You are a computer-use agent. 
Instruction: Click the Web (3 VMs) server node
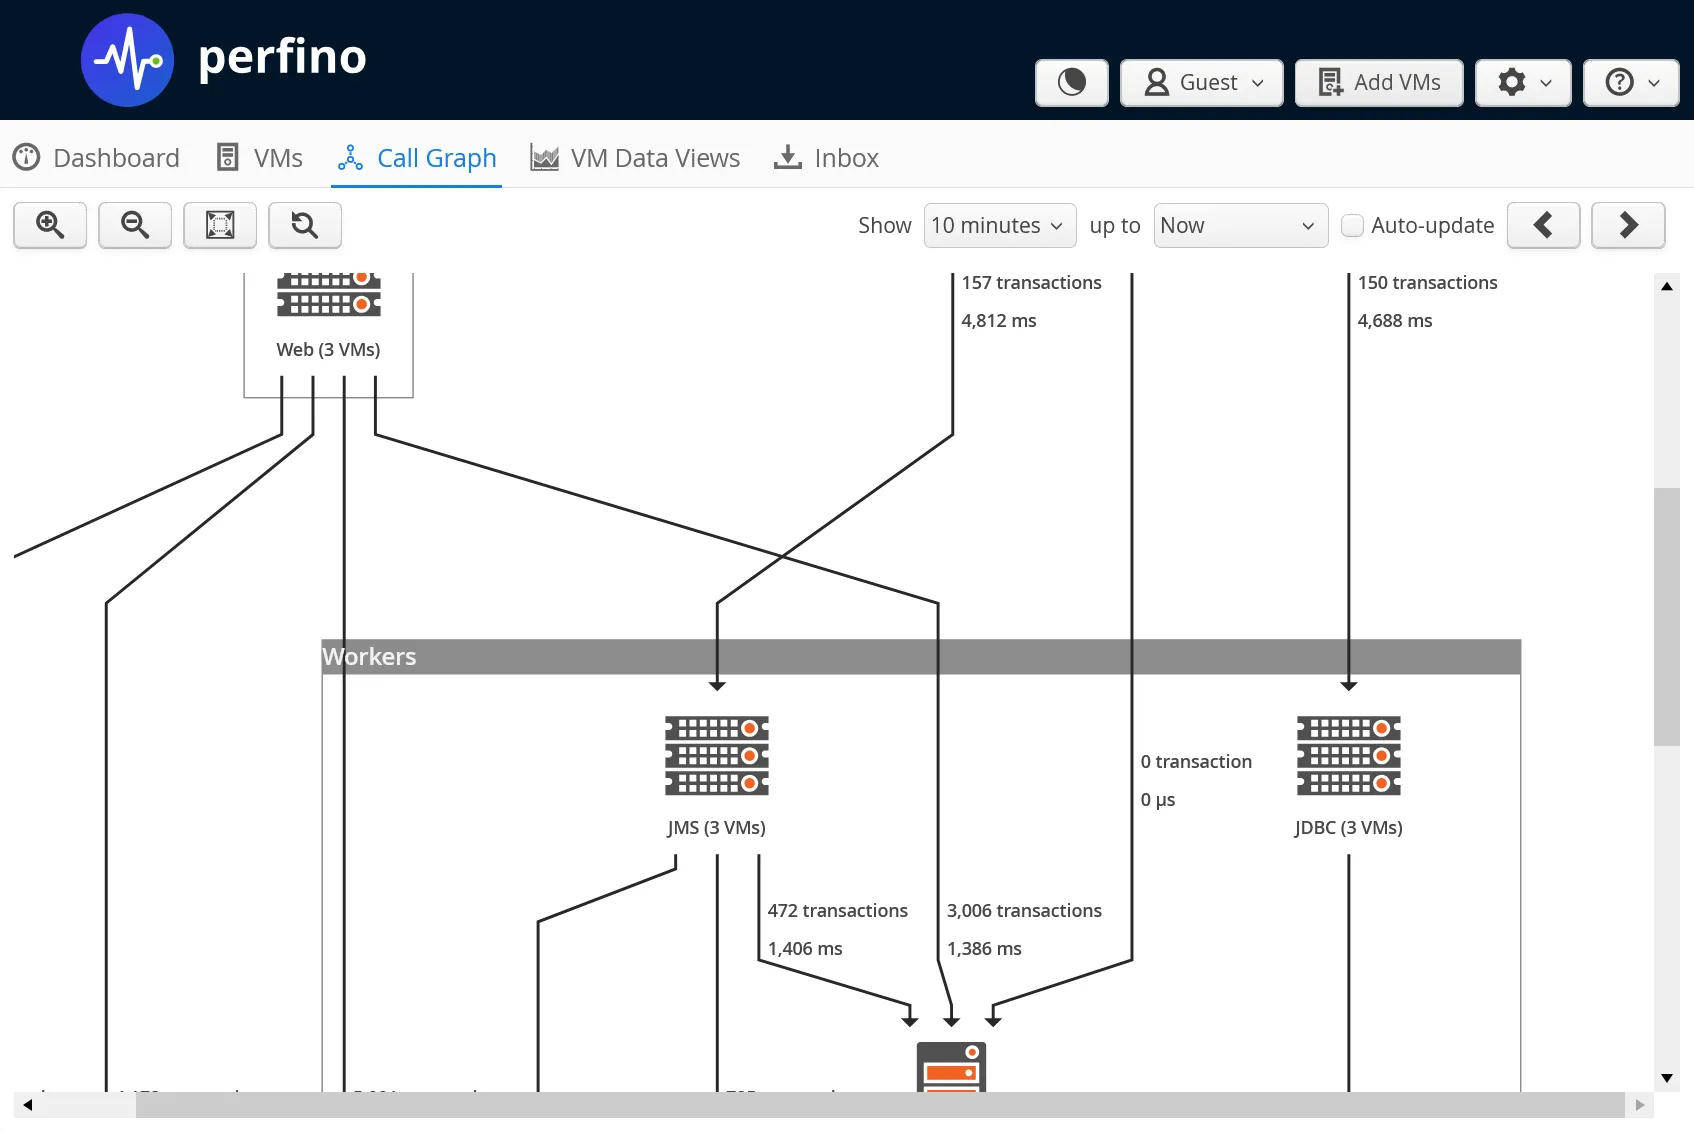click(x=328, y=297)
